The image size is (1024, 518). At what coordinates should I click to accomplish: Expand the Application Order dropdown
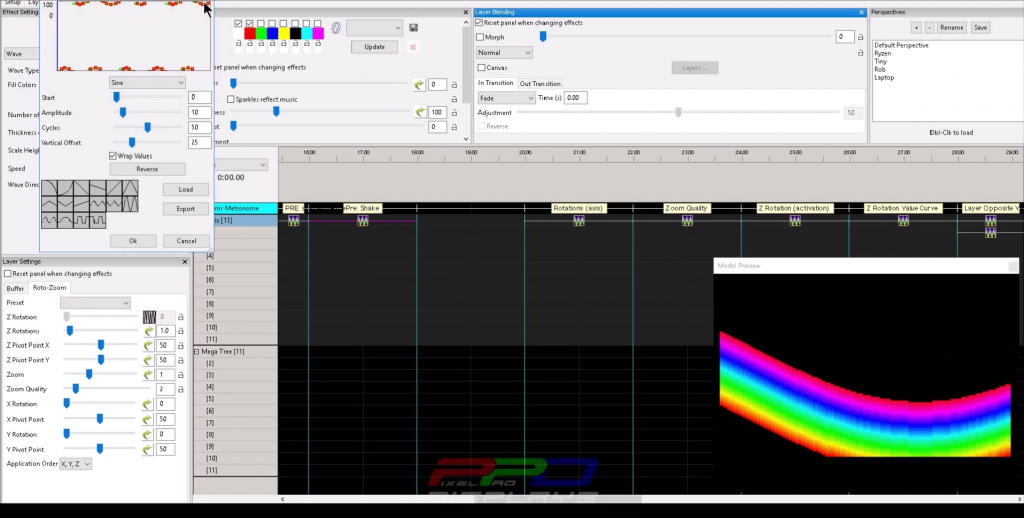[76, 464]
